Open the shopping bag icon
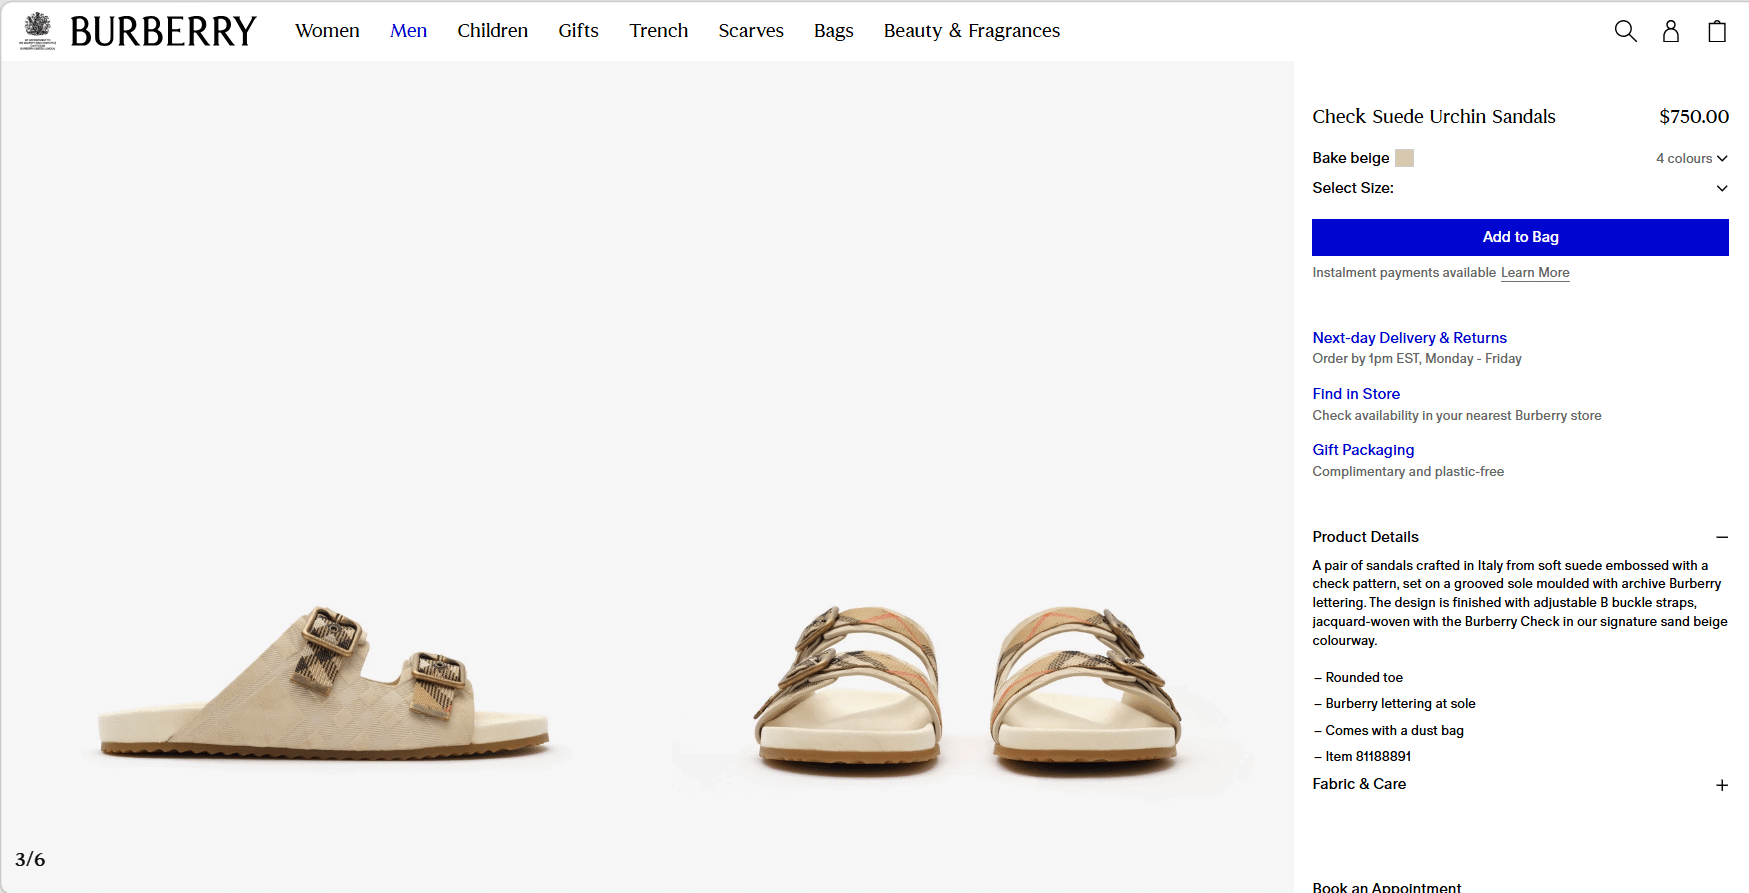The image size is (1749, 893). pos(1716,31)
